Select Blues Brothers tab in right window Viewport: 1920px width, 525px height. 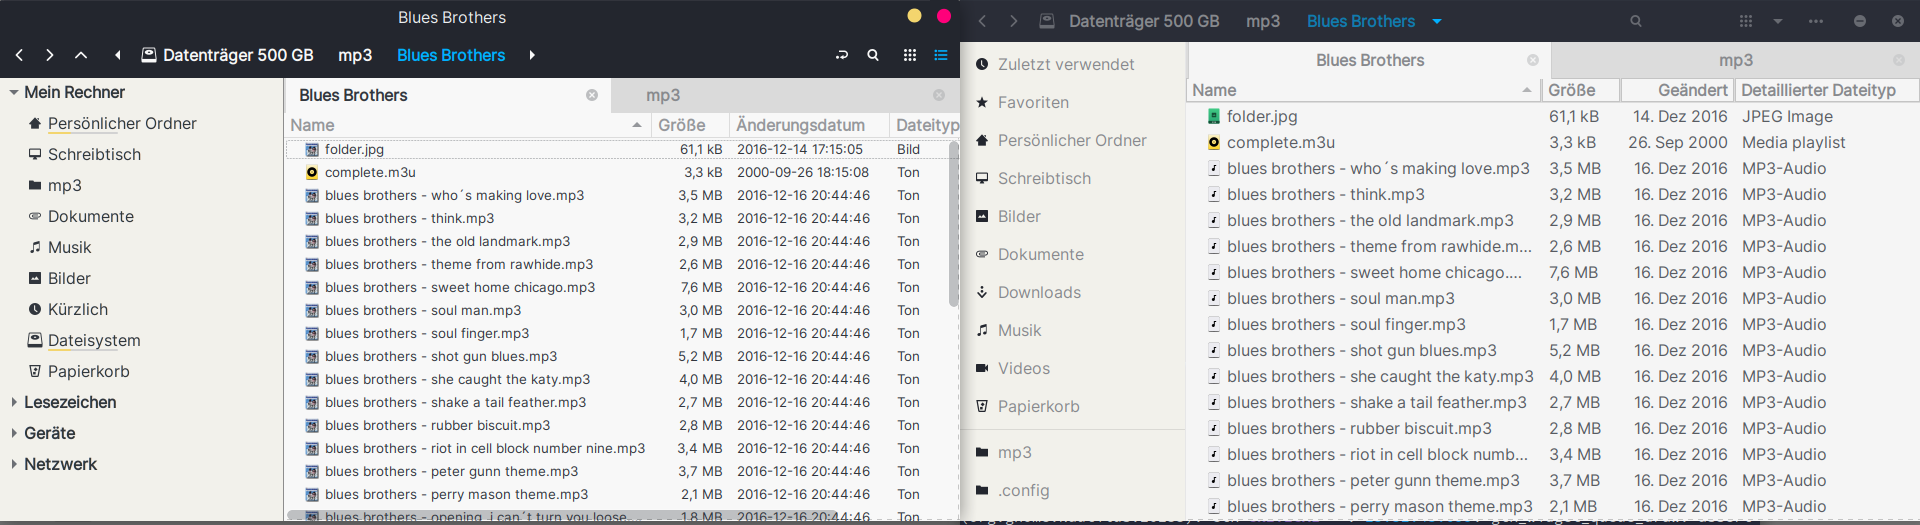1370,61
